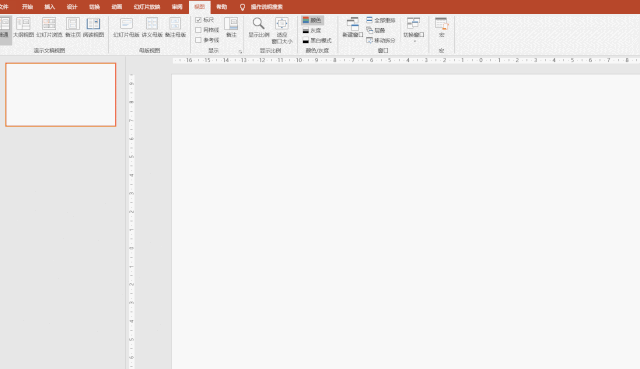This screenshot has width=640, height=369.
Task: Click Fit to Window icon
Action: (282, 23)
